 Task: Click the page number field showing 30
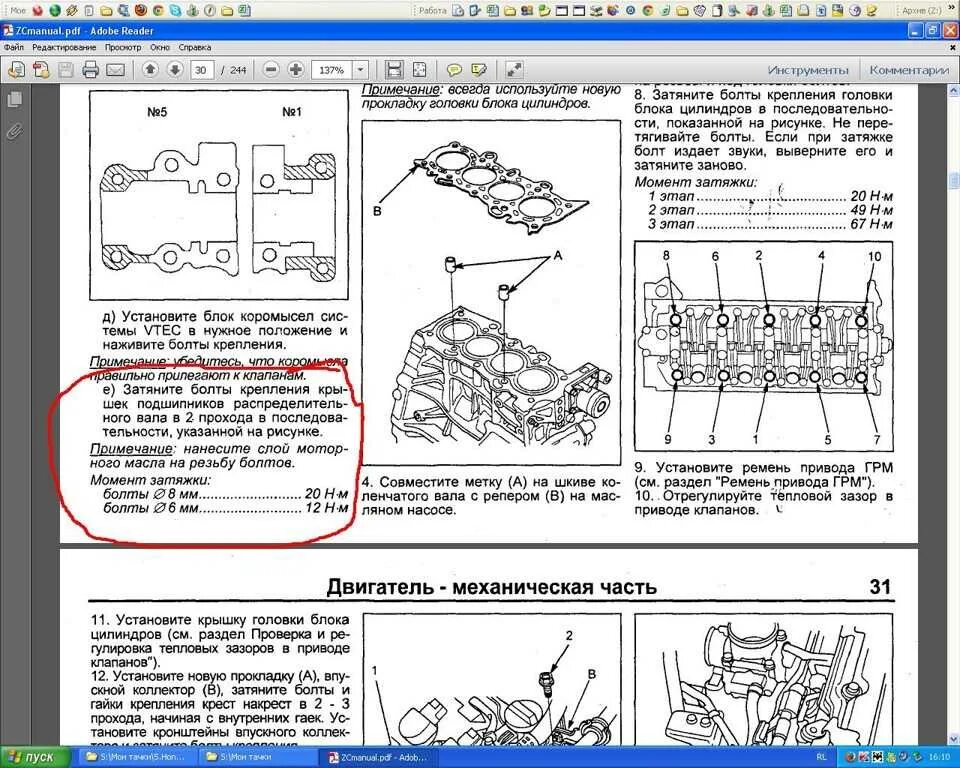pos(201,70)
